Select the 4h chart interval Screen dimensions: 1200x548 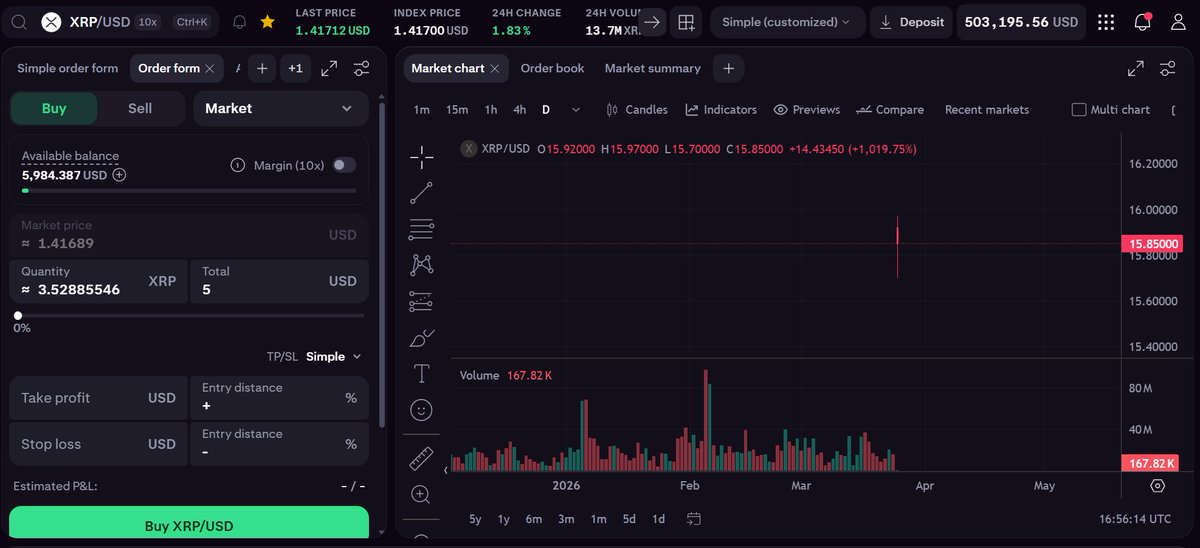pos(519,109)
